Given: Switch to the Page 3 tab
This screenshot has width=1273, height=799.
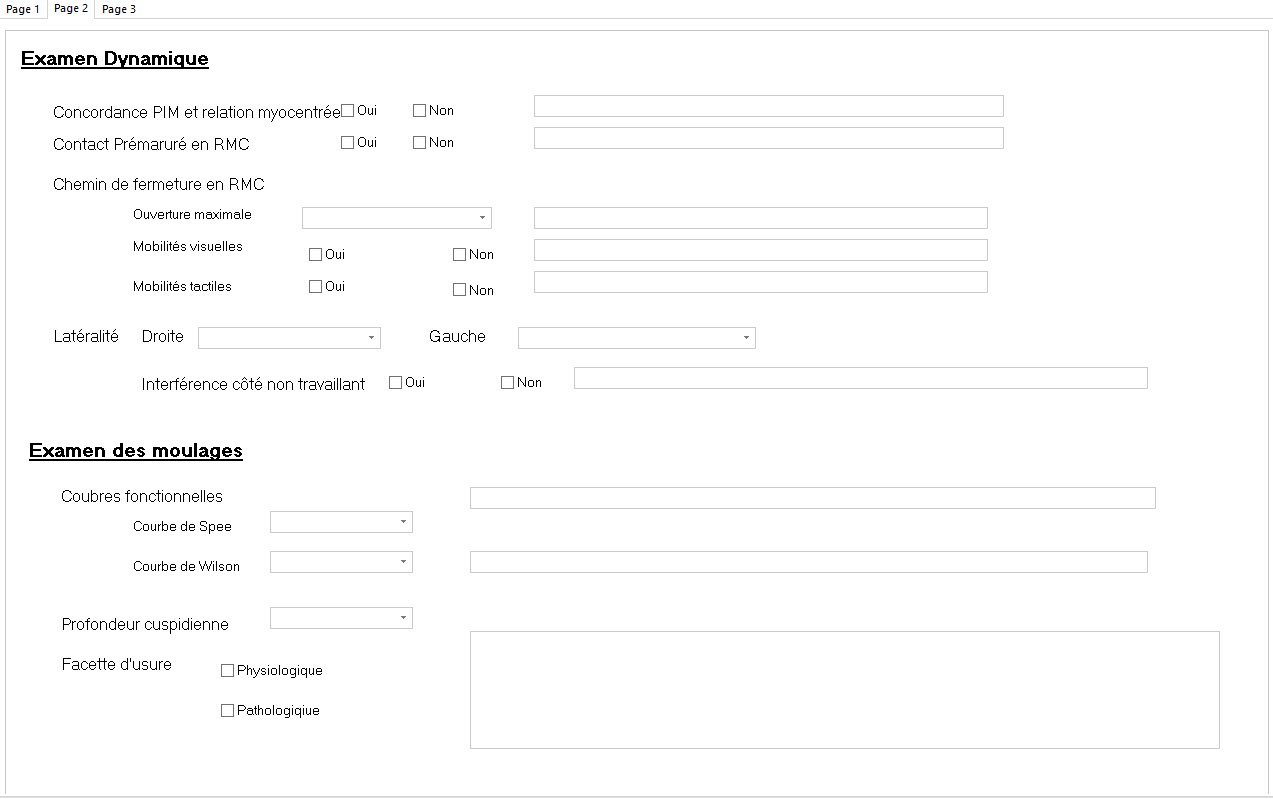Looking at the screenshot, I should tap(119, 8).
